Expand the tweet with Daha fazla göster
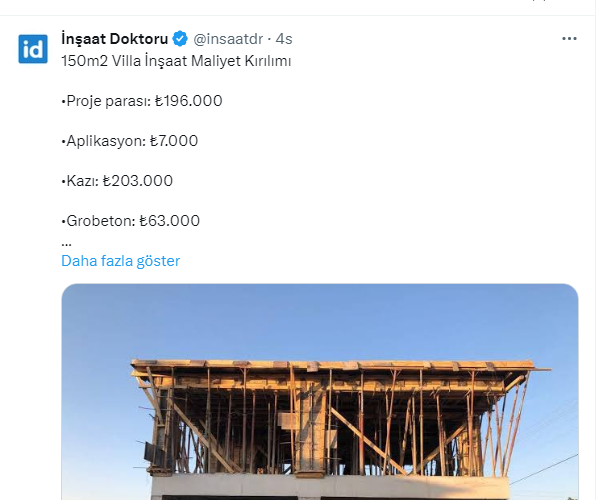The width and height of the screenshot is (601, 500). point(120,261)
